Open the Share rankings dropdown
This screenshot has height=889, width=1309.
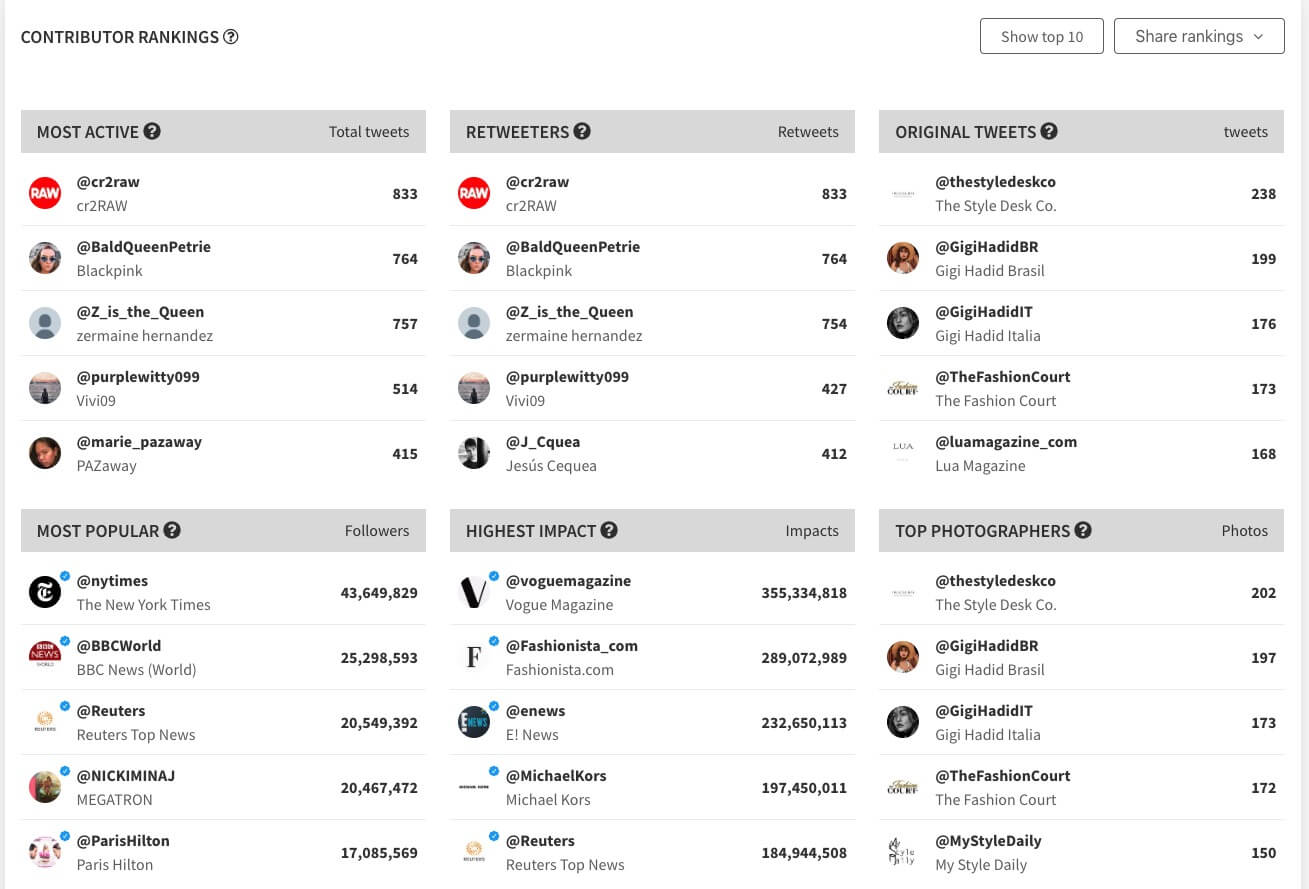1198,36
